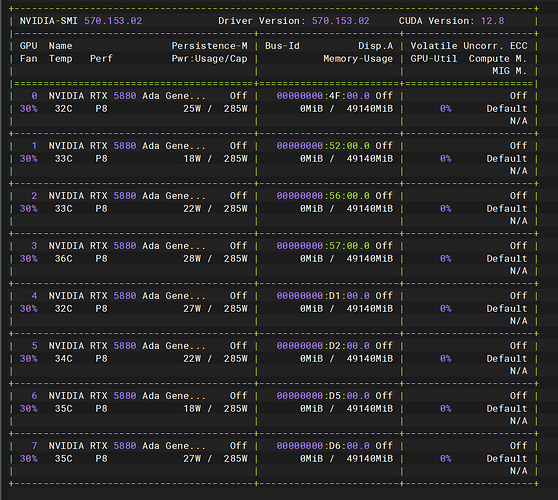Screen dimensions: 558x500
Task: Click bus ID 00000000:4F:00.0 of GPU 0
Action: (x=323, y=96)
